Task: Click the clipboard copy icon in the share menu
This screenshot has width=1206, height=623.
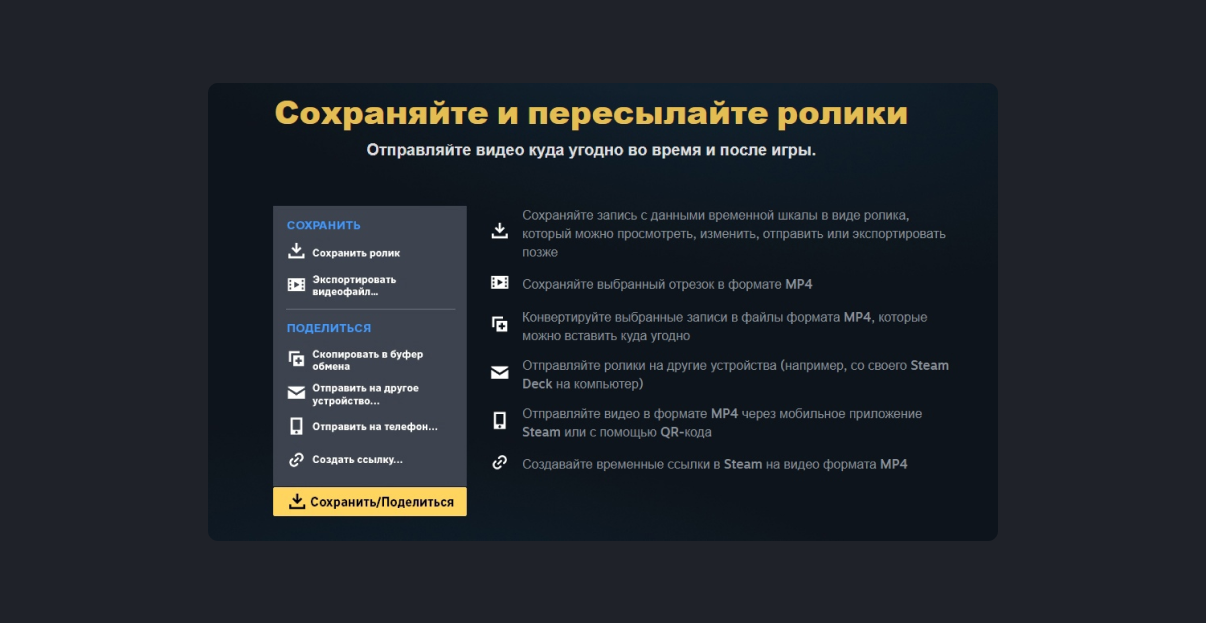Action: point(296,360)
